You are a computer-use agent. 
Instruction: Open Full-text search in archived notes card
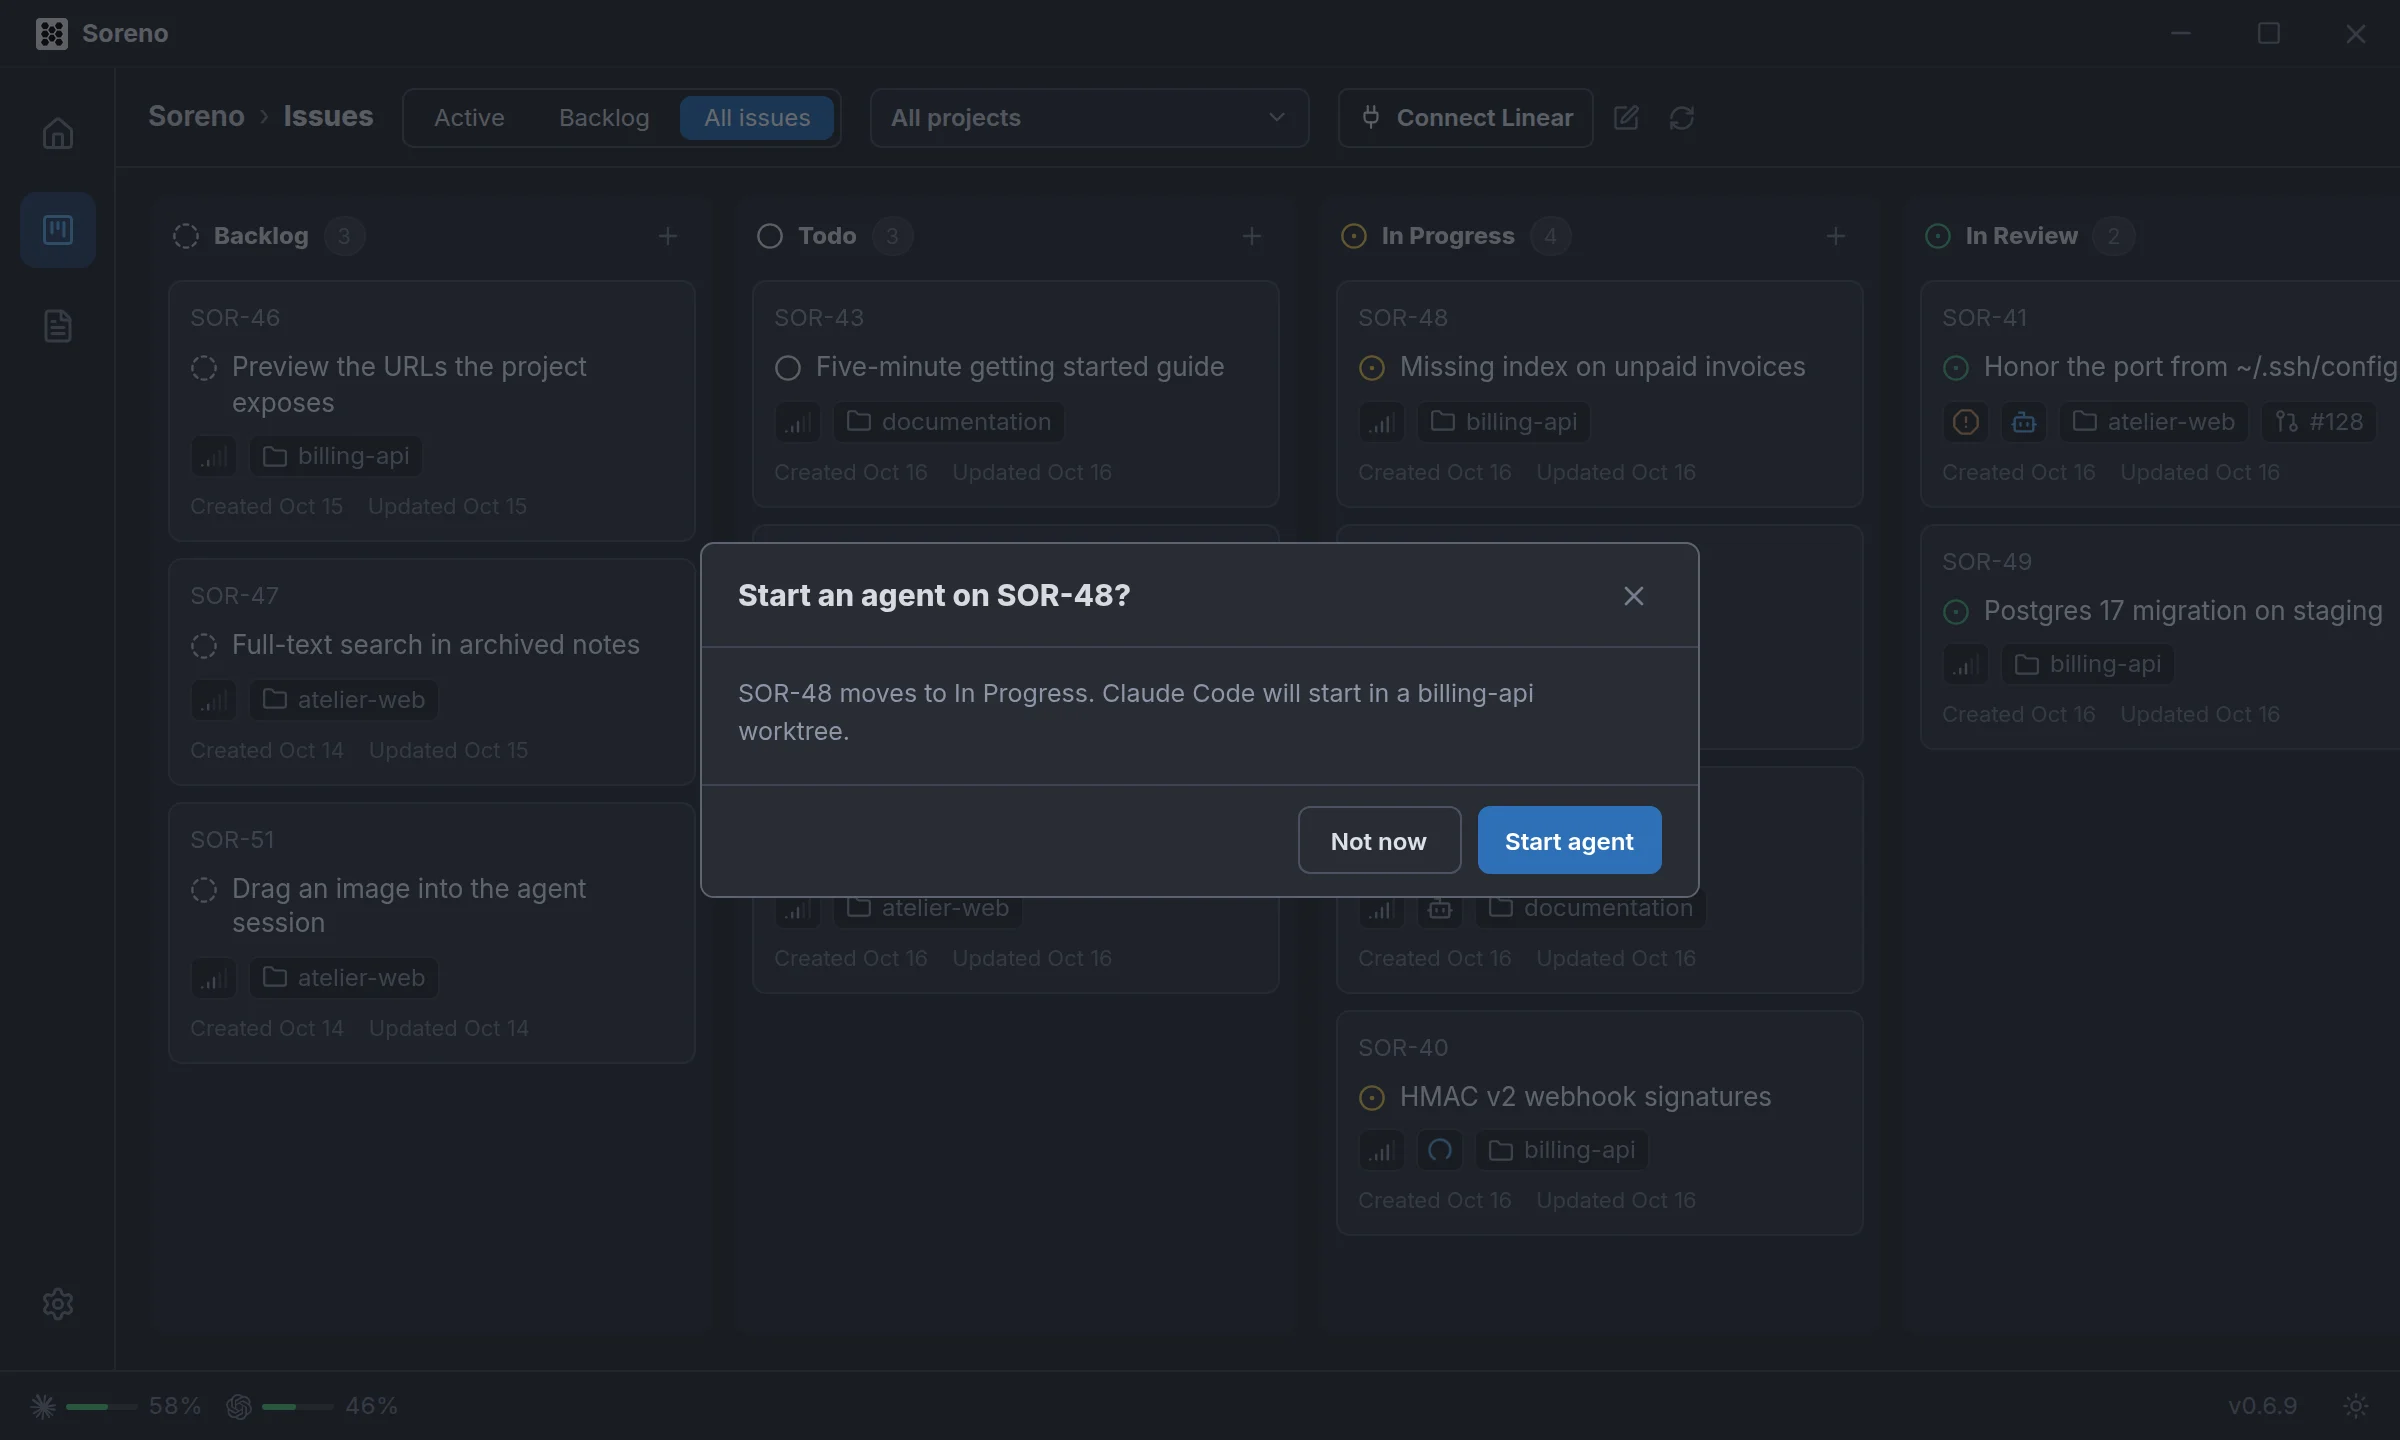(x=432, y=672)
